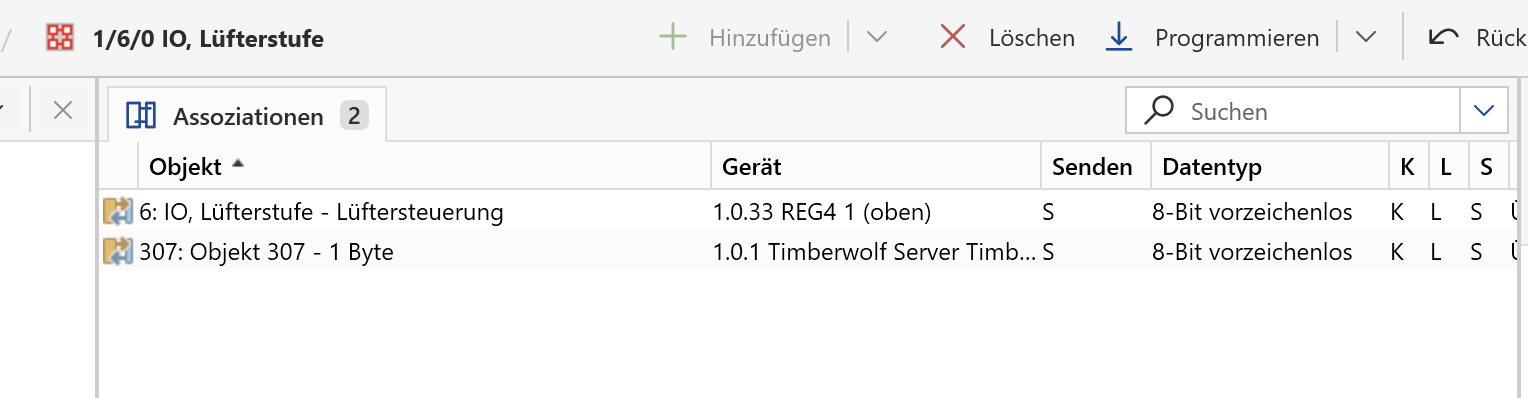The image size is (1528, 398).
Task: Open the search box dropdown arrow
Action: 1483,111
